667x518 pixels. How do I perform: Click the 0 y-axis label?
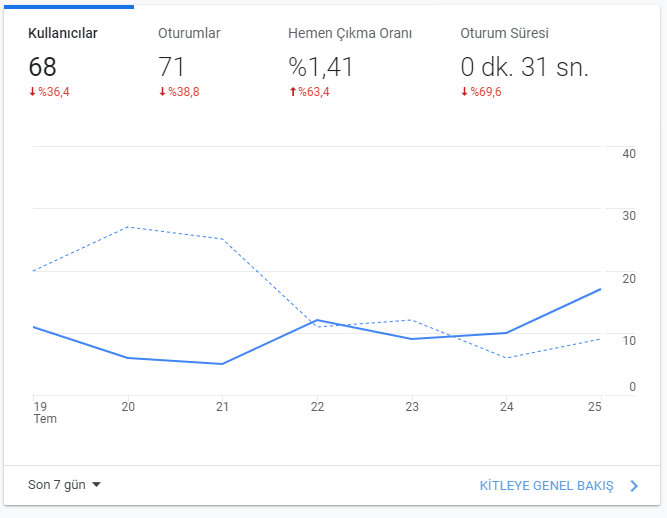coord(633,387)
